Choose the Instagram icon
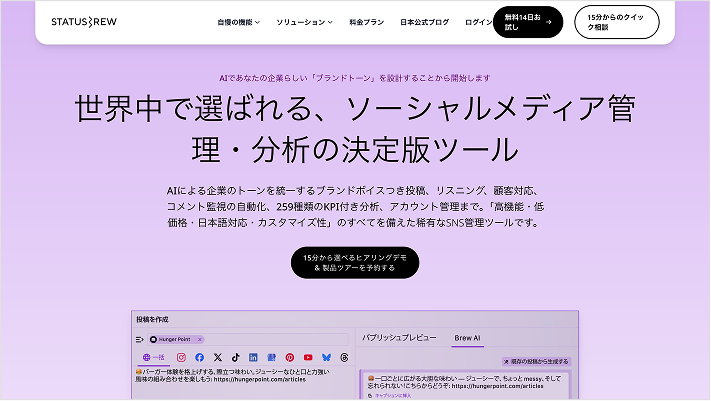Screen dimensions: 711x401 tap(181, 357)
